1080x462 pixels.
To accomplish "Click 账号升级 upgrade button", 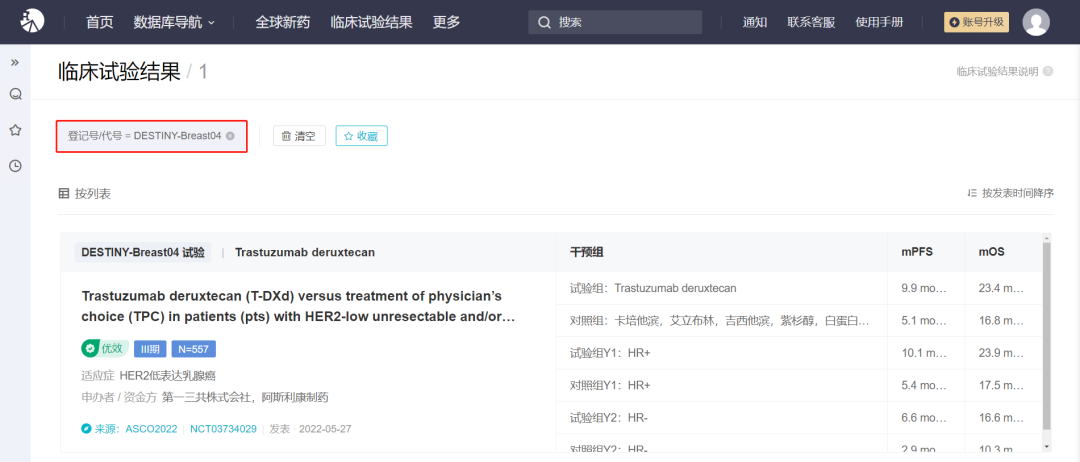I will click(976, 22).
